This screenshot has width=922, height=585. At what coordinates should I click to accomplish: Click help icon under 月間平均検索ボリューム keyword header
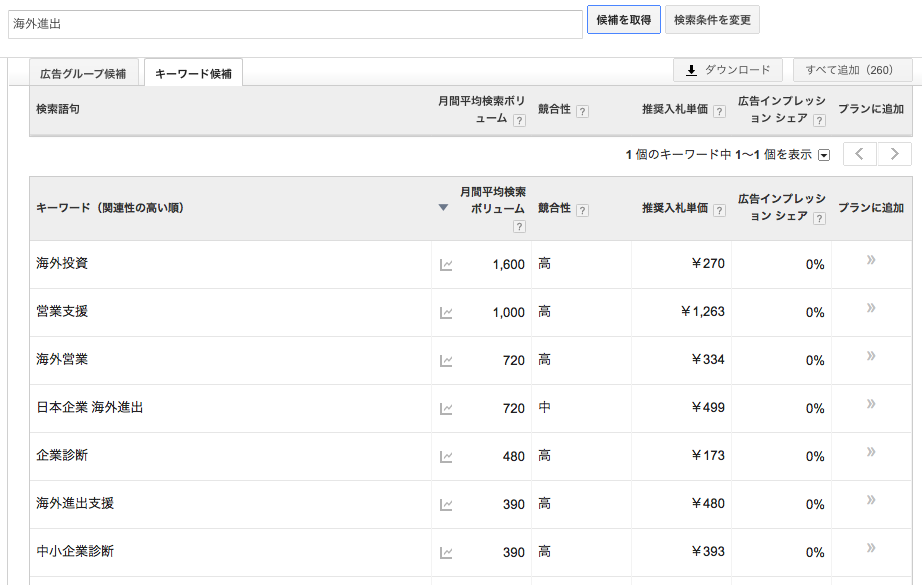(x=519, y=226)
